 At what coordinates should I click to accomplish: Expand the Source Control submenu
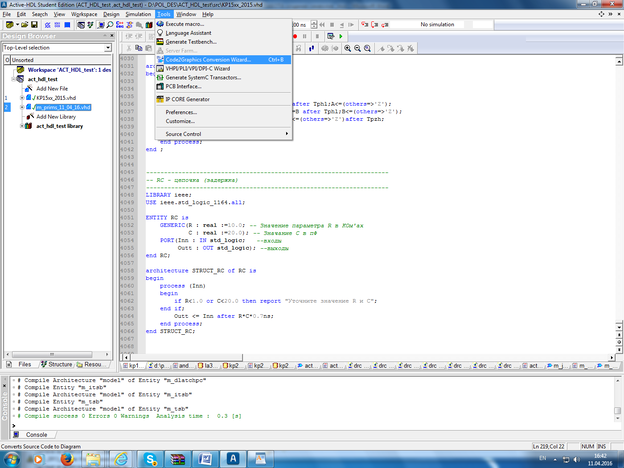click(x=184, y=134)
